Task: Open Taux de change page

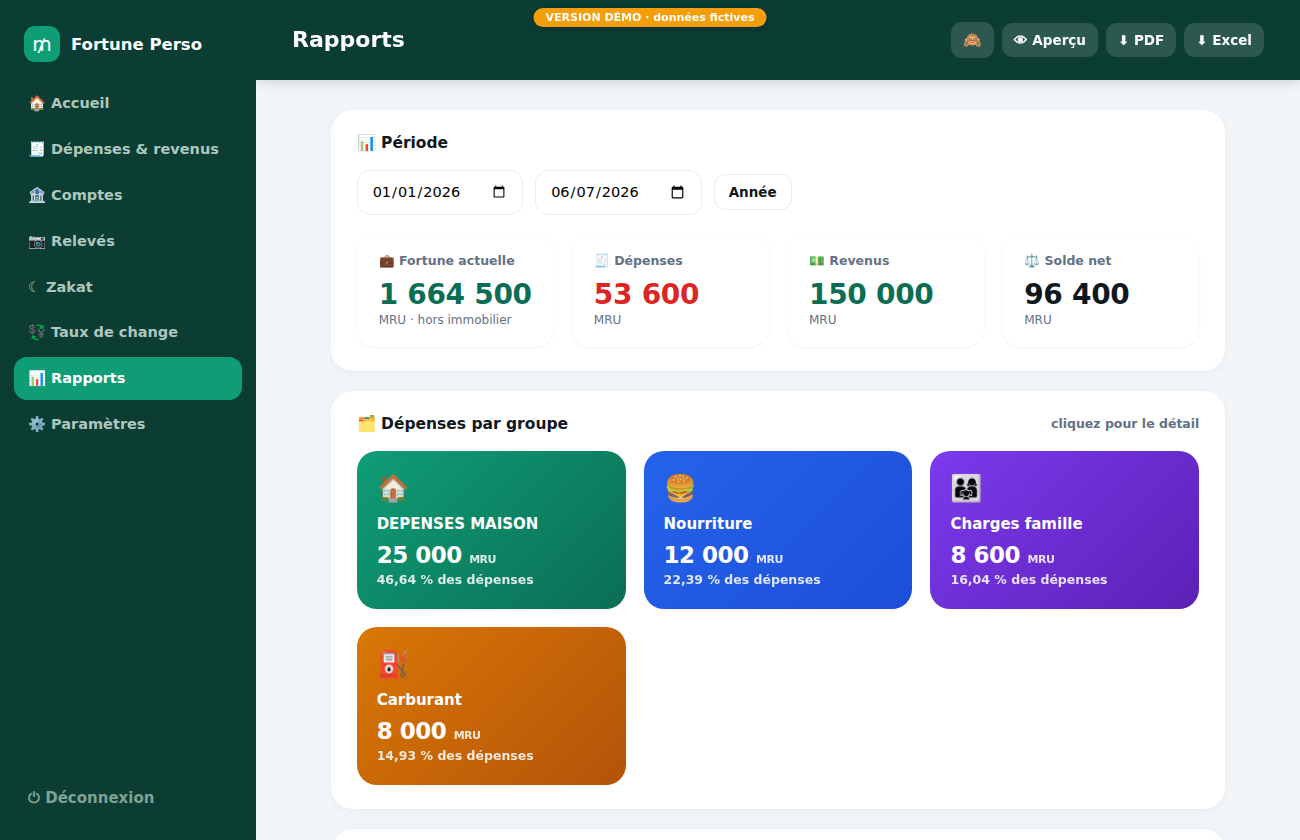Action: 128,332
